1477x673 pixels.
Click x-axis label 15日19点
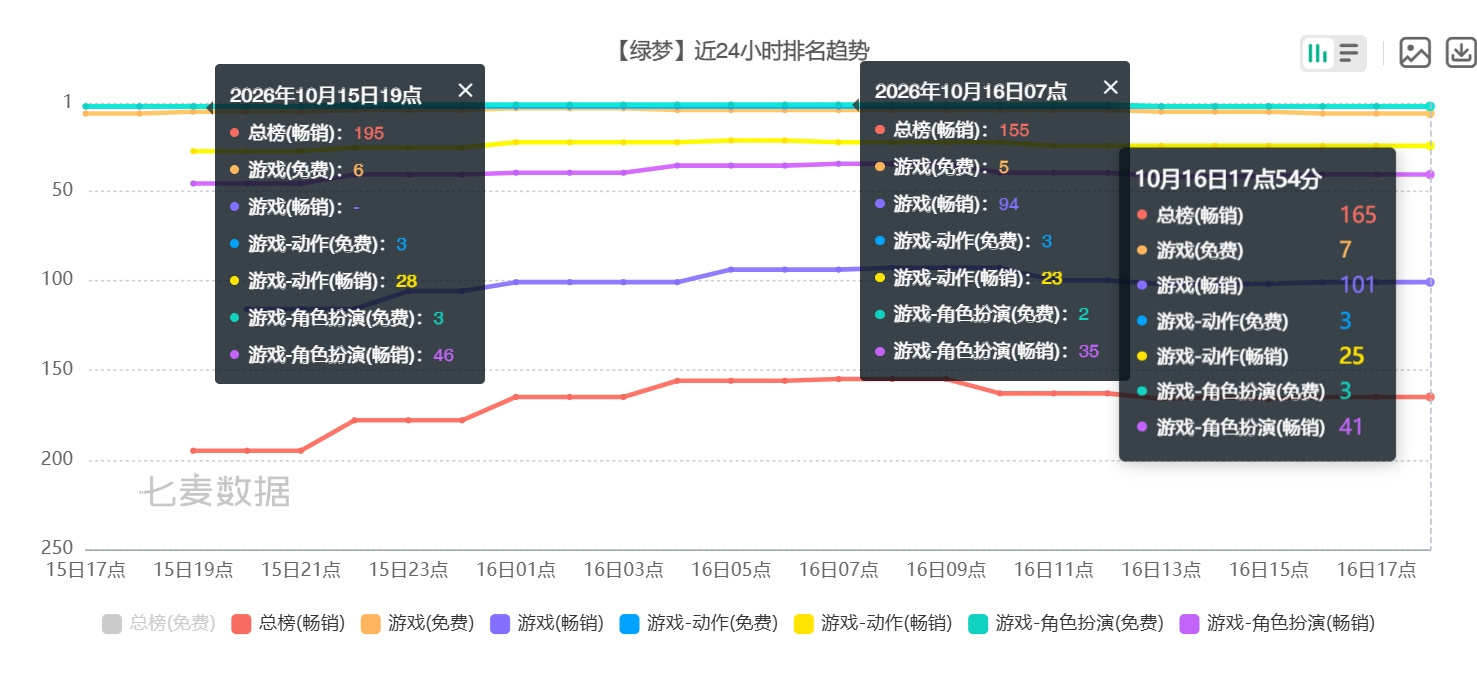pyautogui.click(x=194, y=570)
